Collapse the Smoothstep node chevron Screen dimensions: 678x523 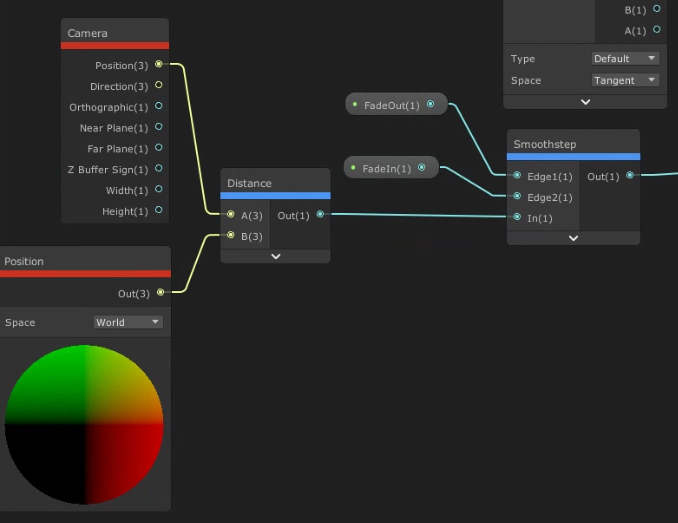point(573,238)
